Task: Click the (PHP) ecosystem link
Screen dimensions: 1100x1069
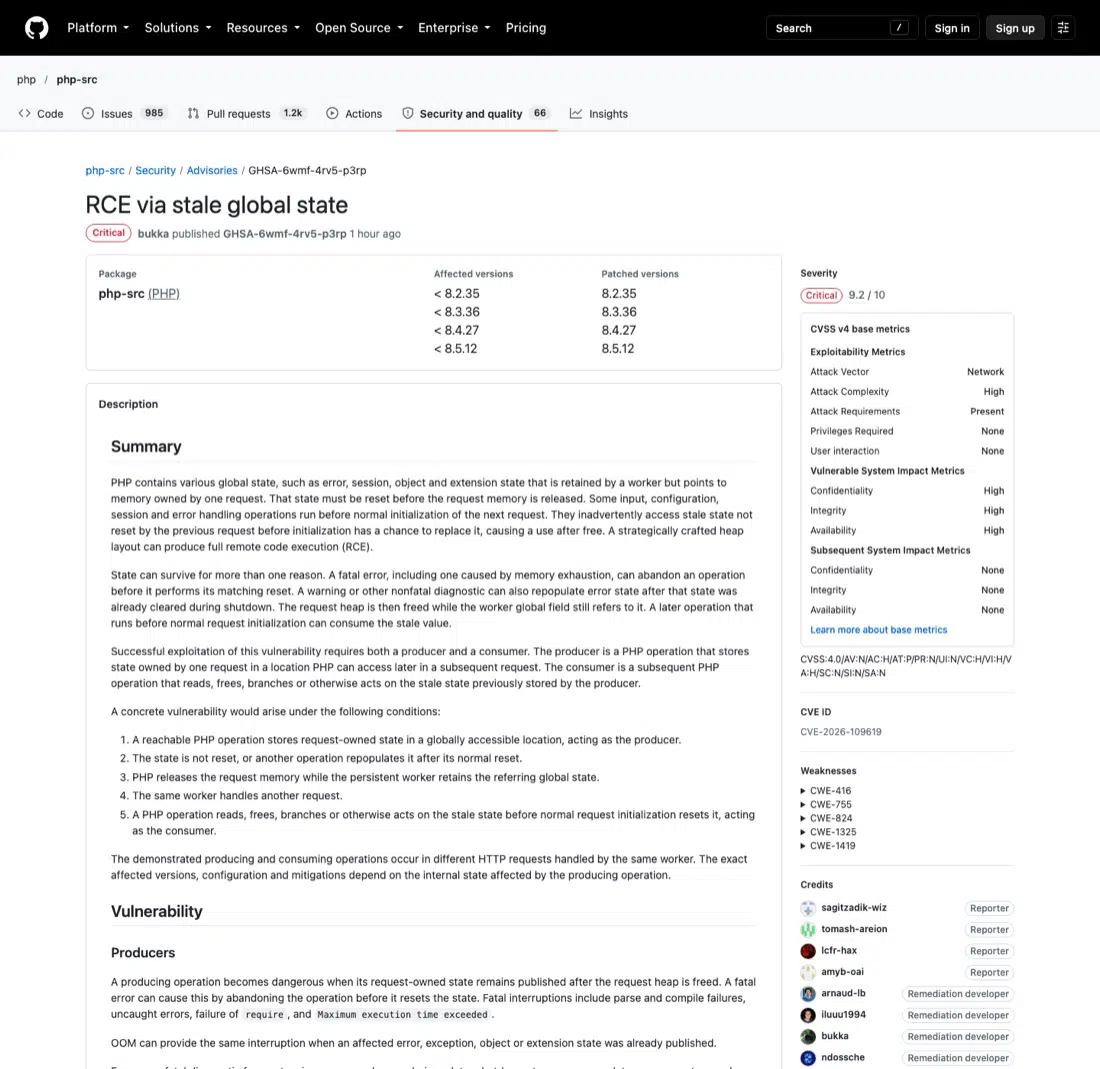Action: pyautogui.click(x=163, y=294)
